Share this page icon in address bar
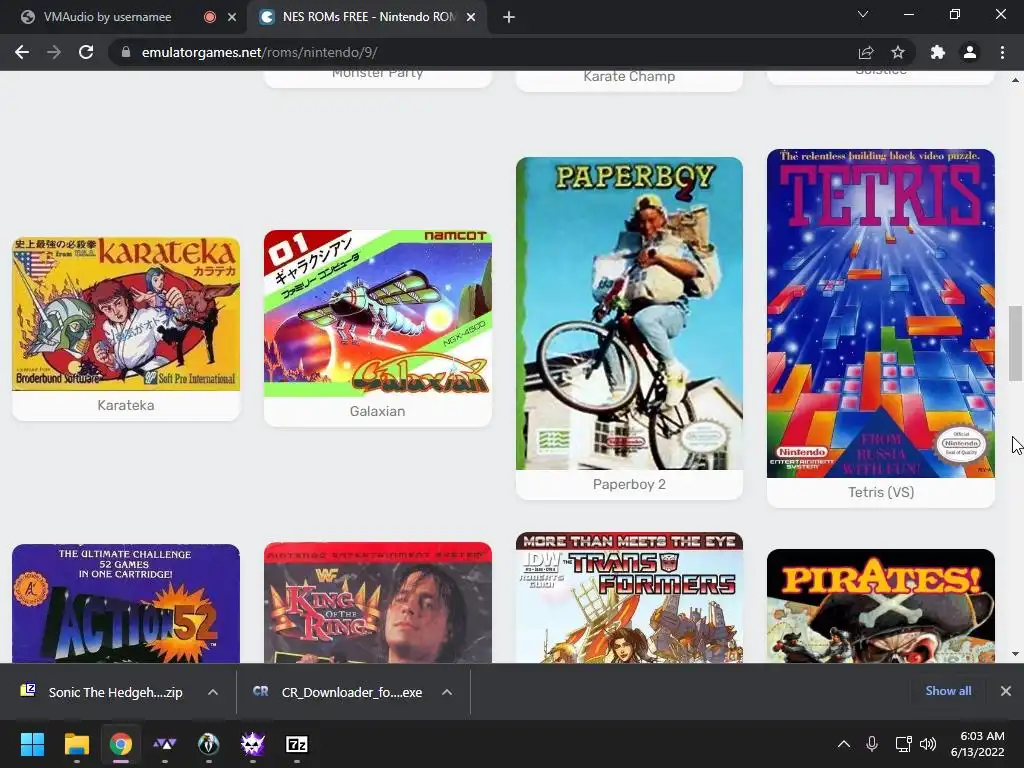This screenshot has height=768, width=1024. 866,52
